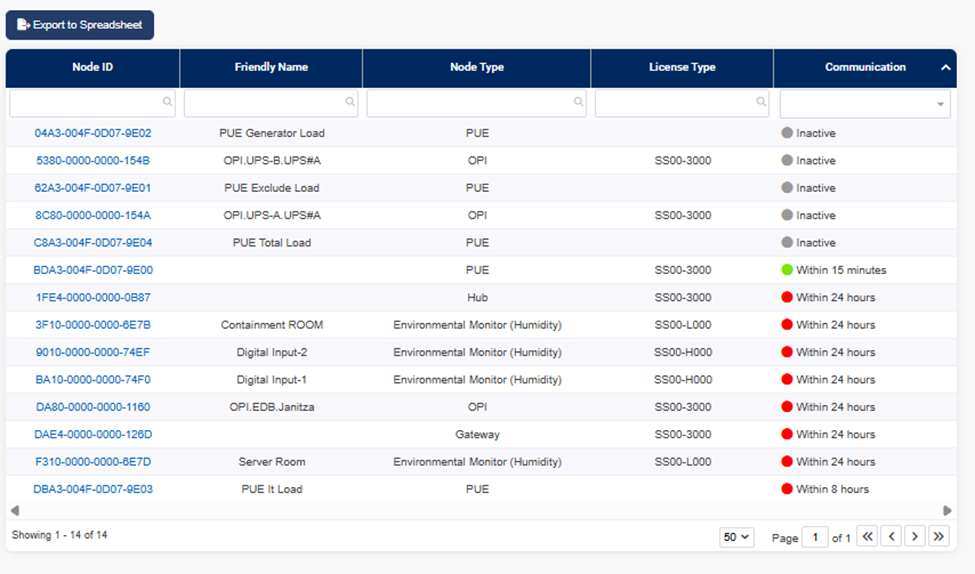Screen dimensions: 975x574
Task: Click the Export to Spreadsheet button
Action: click(x=80, y=25)
